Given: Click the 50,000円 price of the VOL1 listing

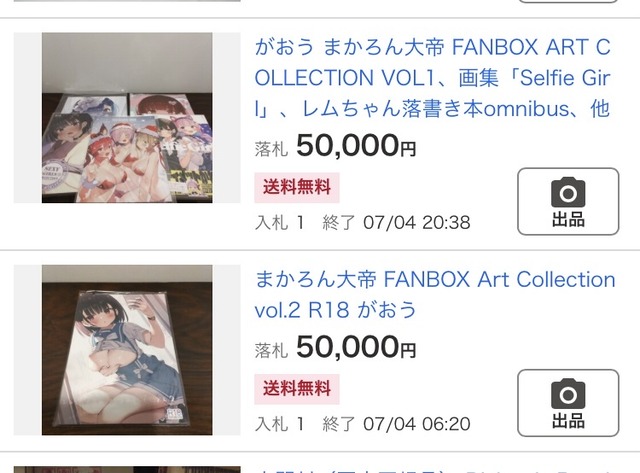Looking at the screenshot, I should pyautogui.click(x=356, y=146).
